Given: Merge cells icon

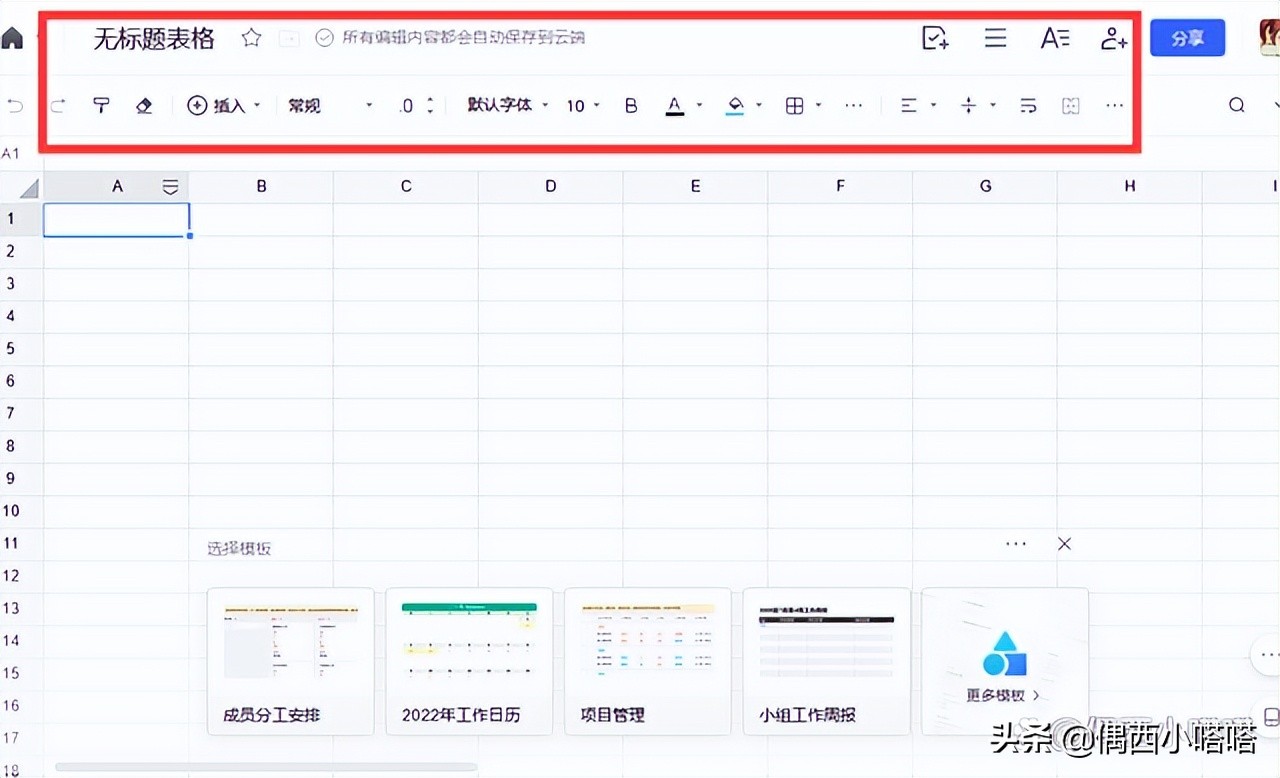Looking at the screenshot, I should tap(1071, 105).
